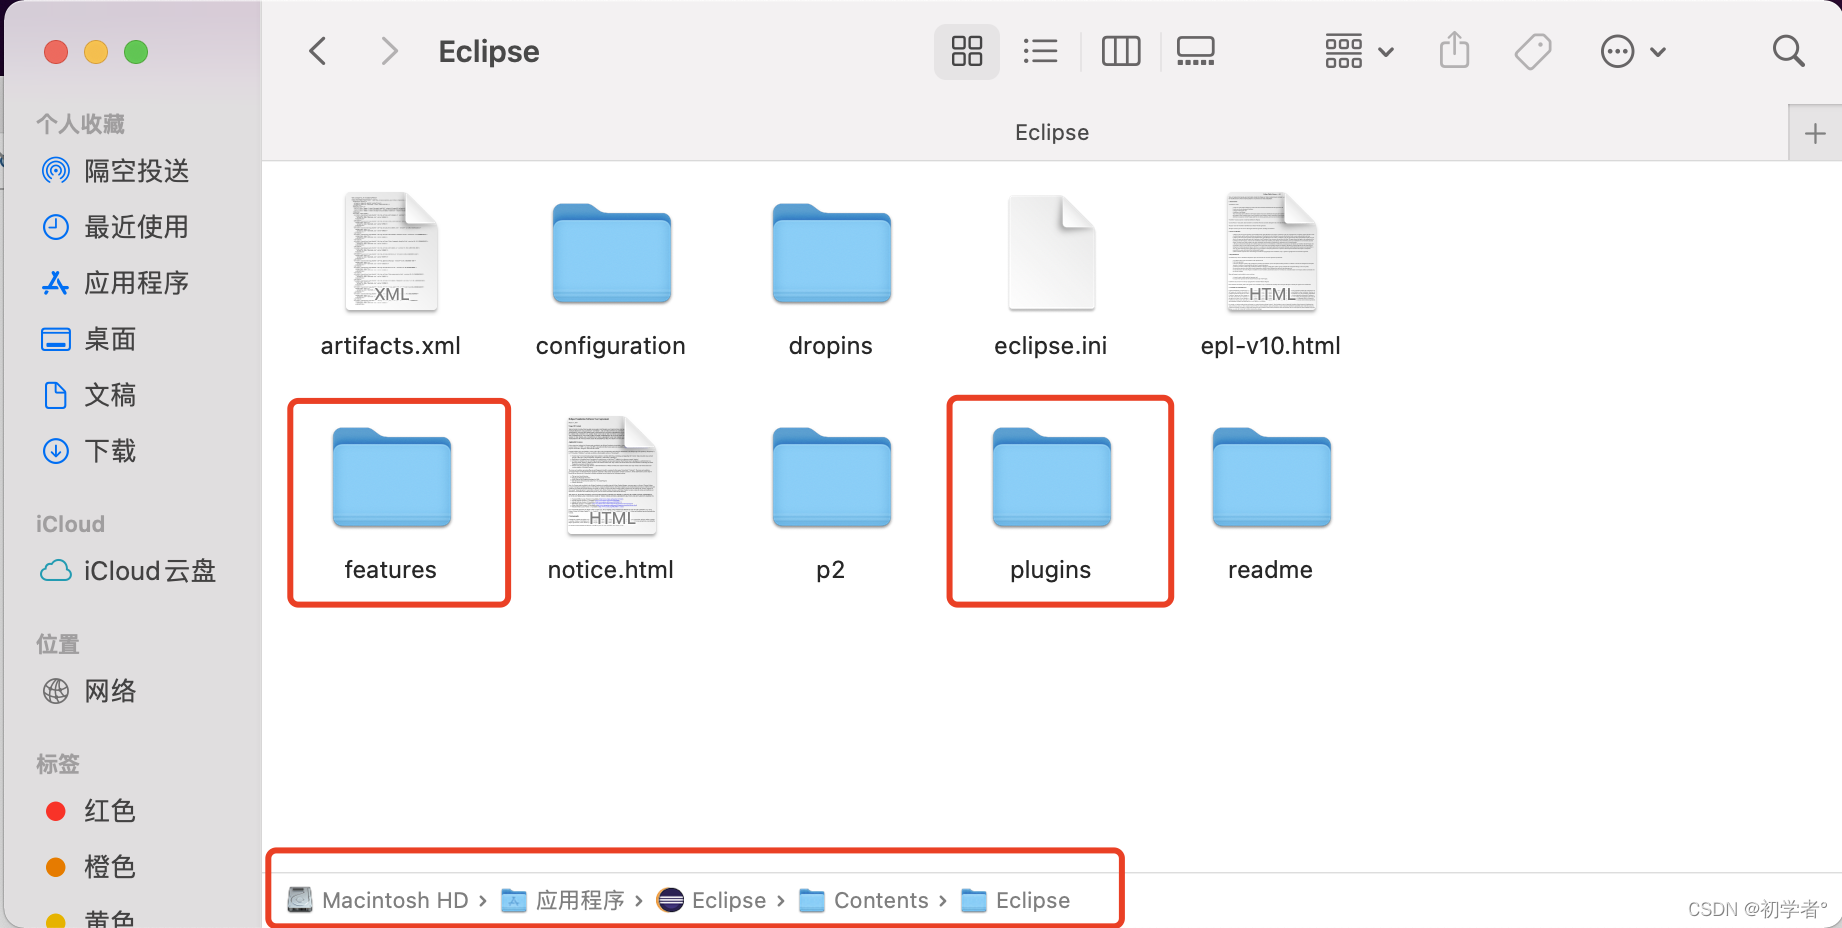The image size is (1842, 928).
Task: Select the red tag (红色) in sidebar
Action: (x=90, y=811)
